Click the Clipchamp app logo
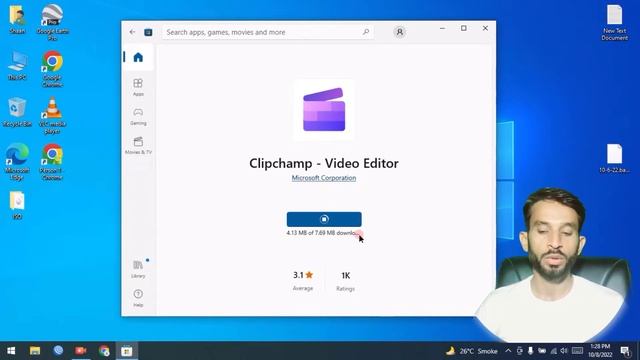This screenshot has height=360, width=640. (324, 109)
